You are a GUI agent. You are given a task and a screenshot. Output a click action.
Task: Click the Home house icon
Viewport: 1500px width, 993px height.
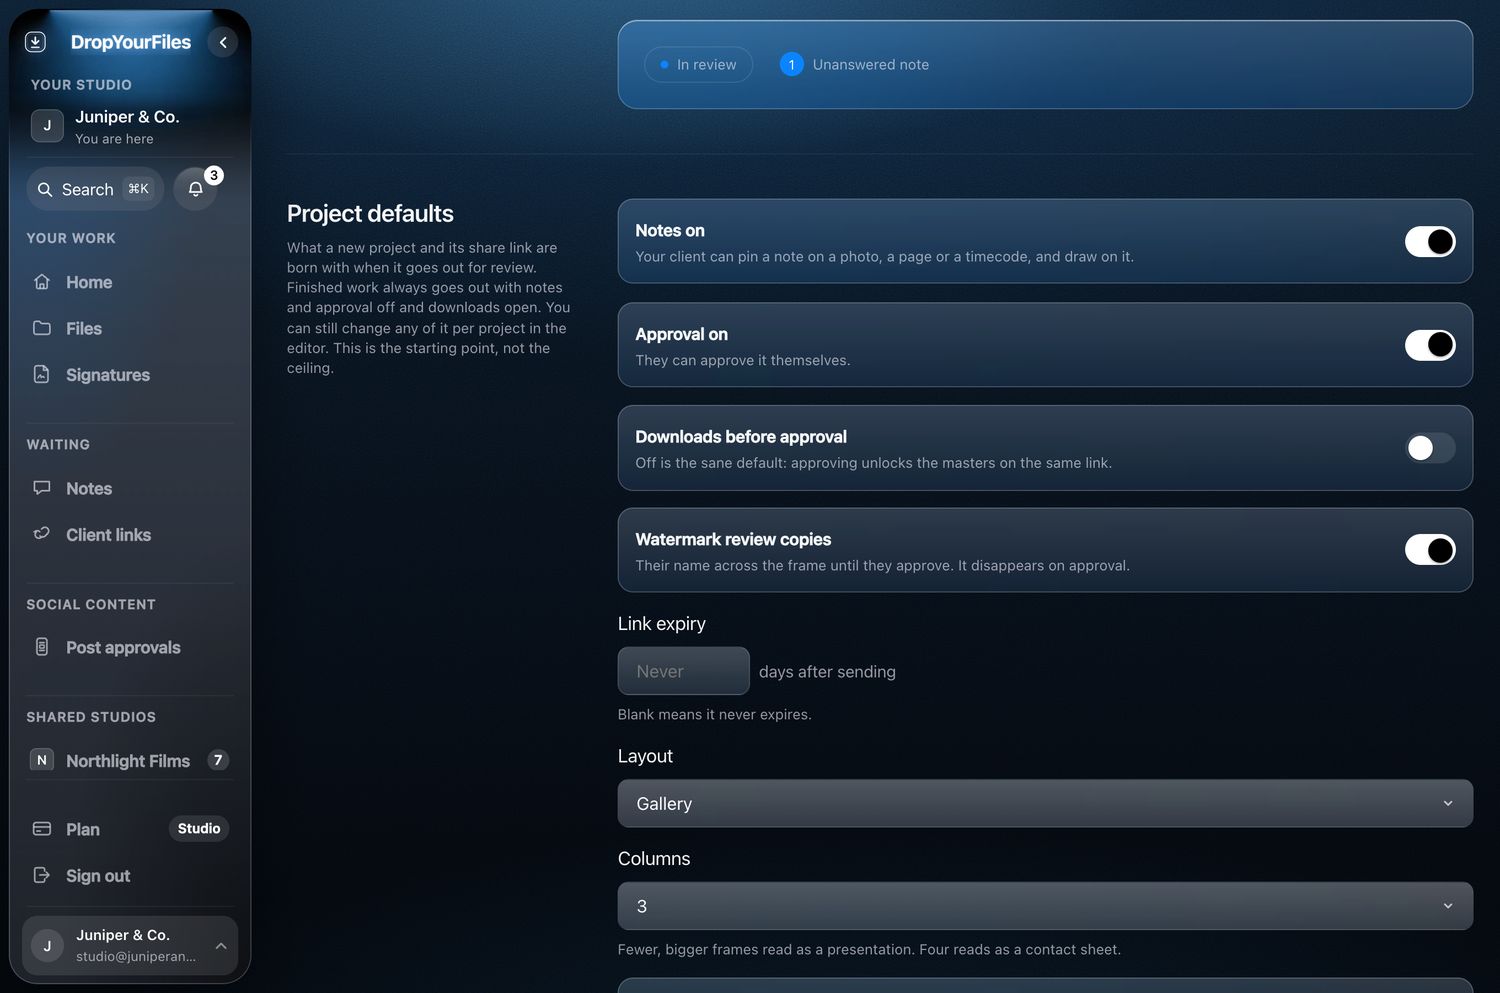(x=42, y=282)
